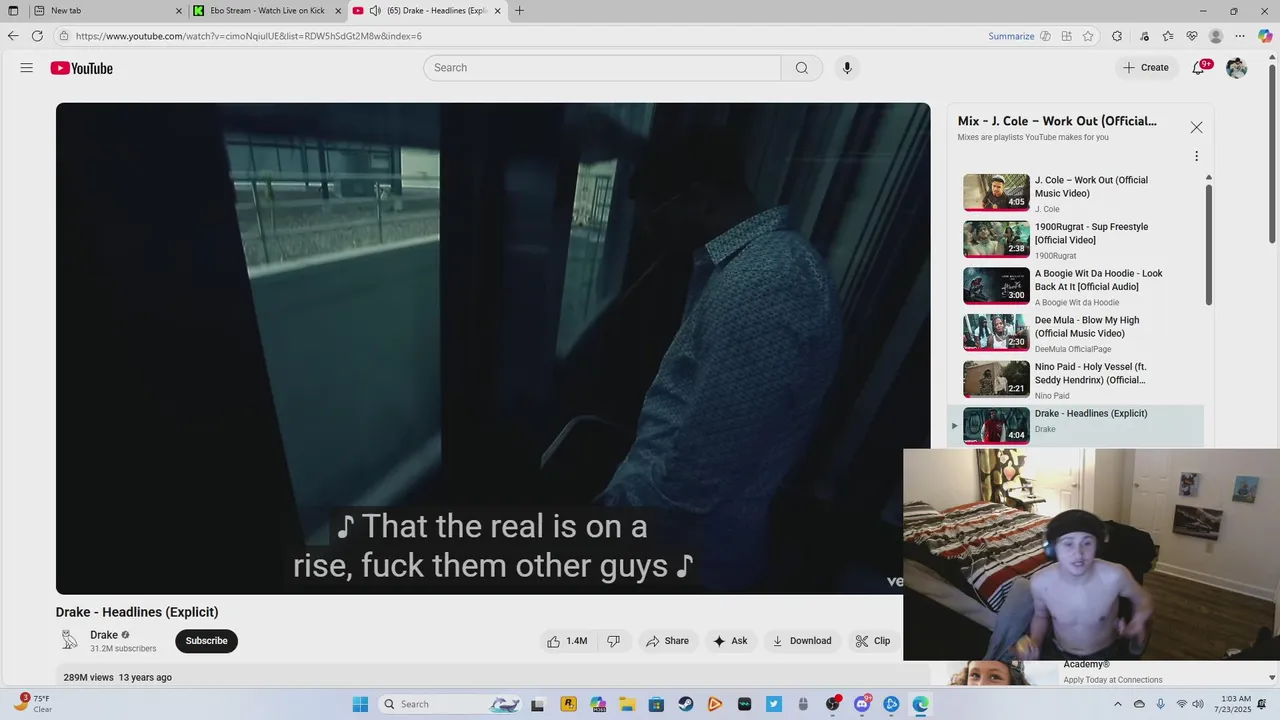Click the Clip button
Image resolution: width=1280 pixels, height=720 pixels.
[x=872, y=641]
